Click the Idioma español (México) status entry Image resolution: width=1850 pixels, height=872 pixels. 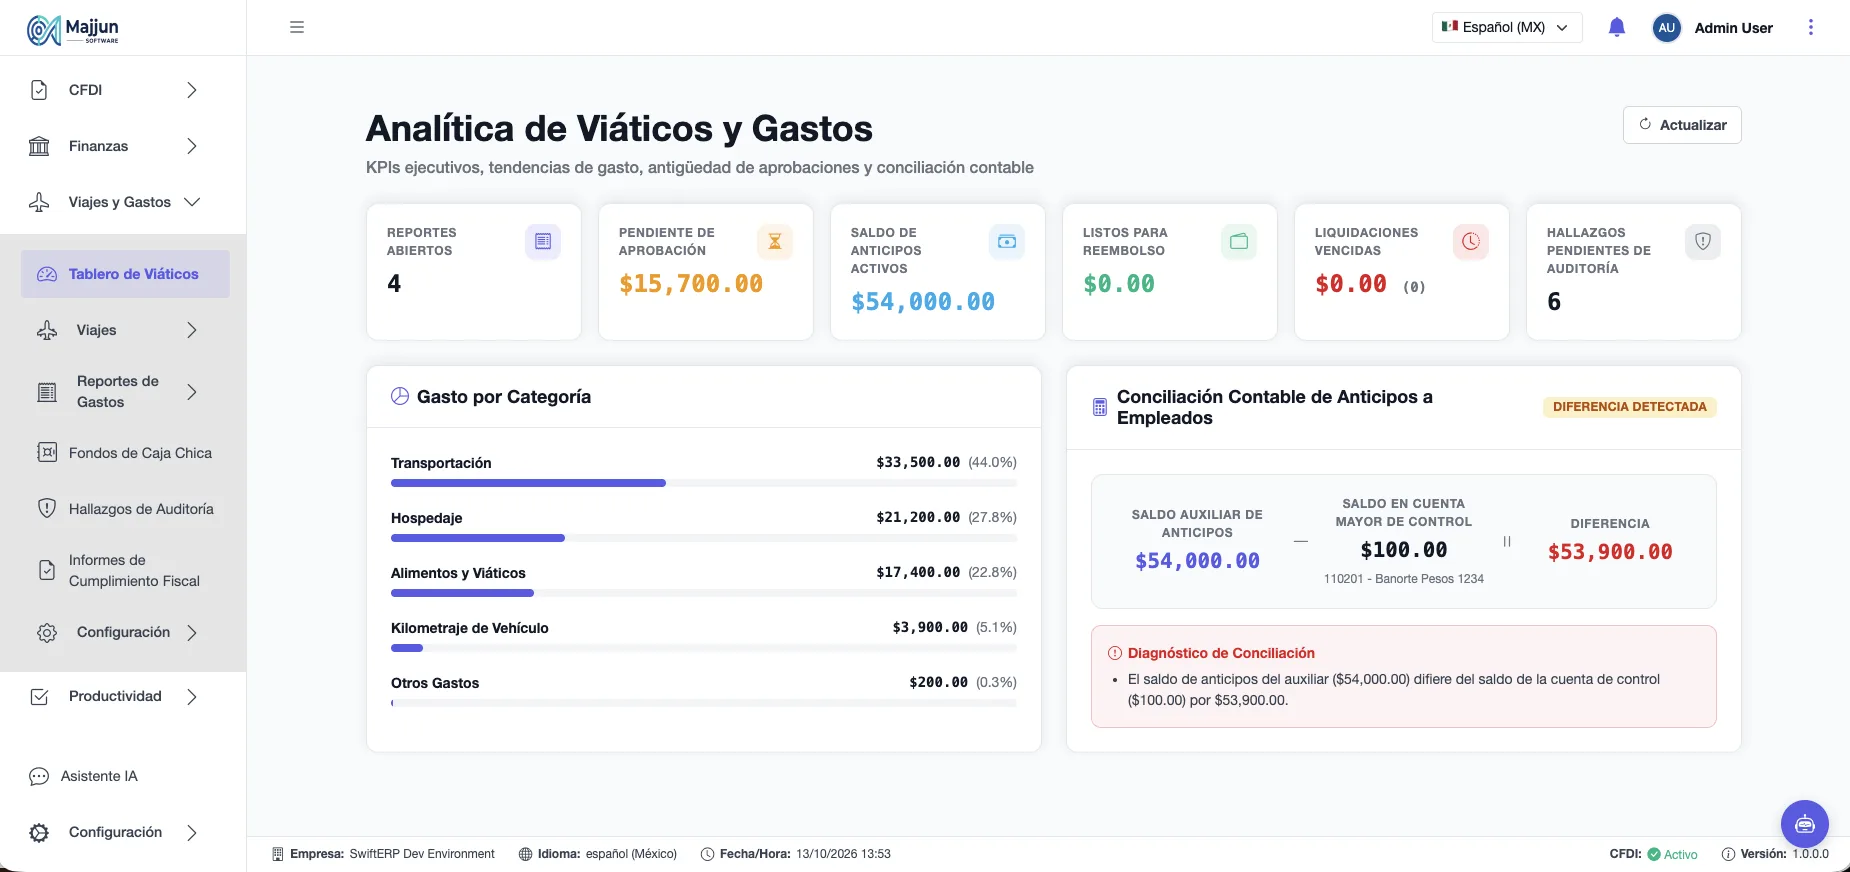coord(598,854)
